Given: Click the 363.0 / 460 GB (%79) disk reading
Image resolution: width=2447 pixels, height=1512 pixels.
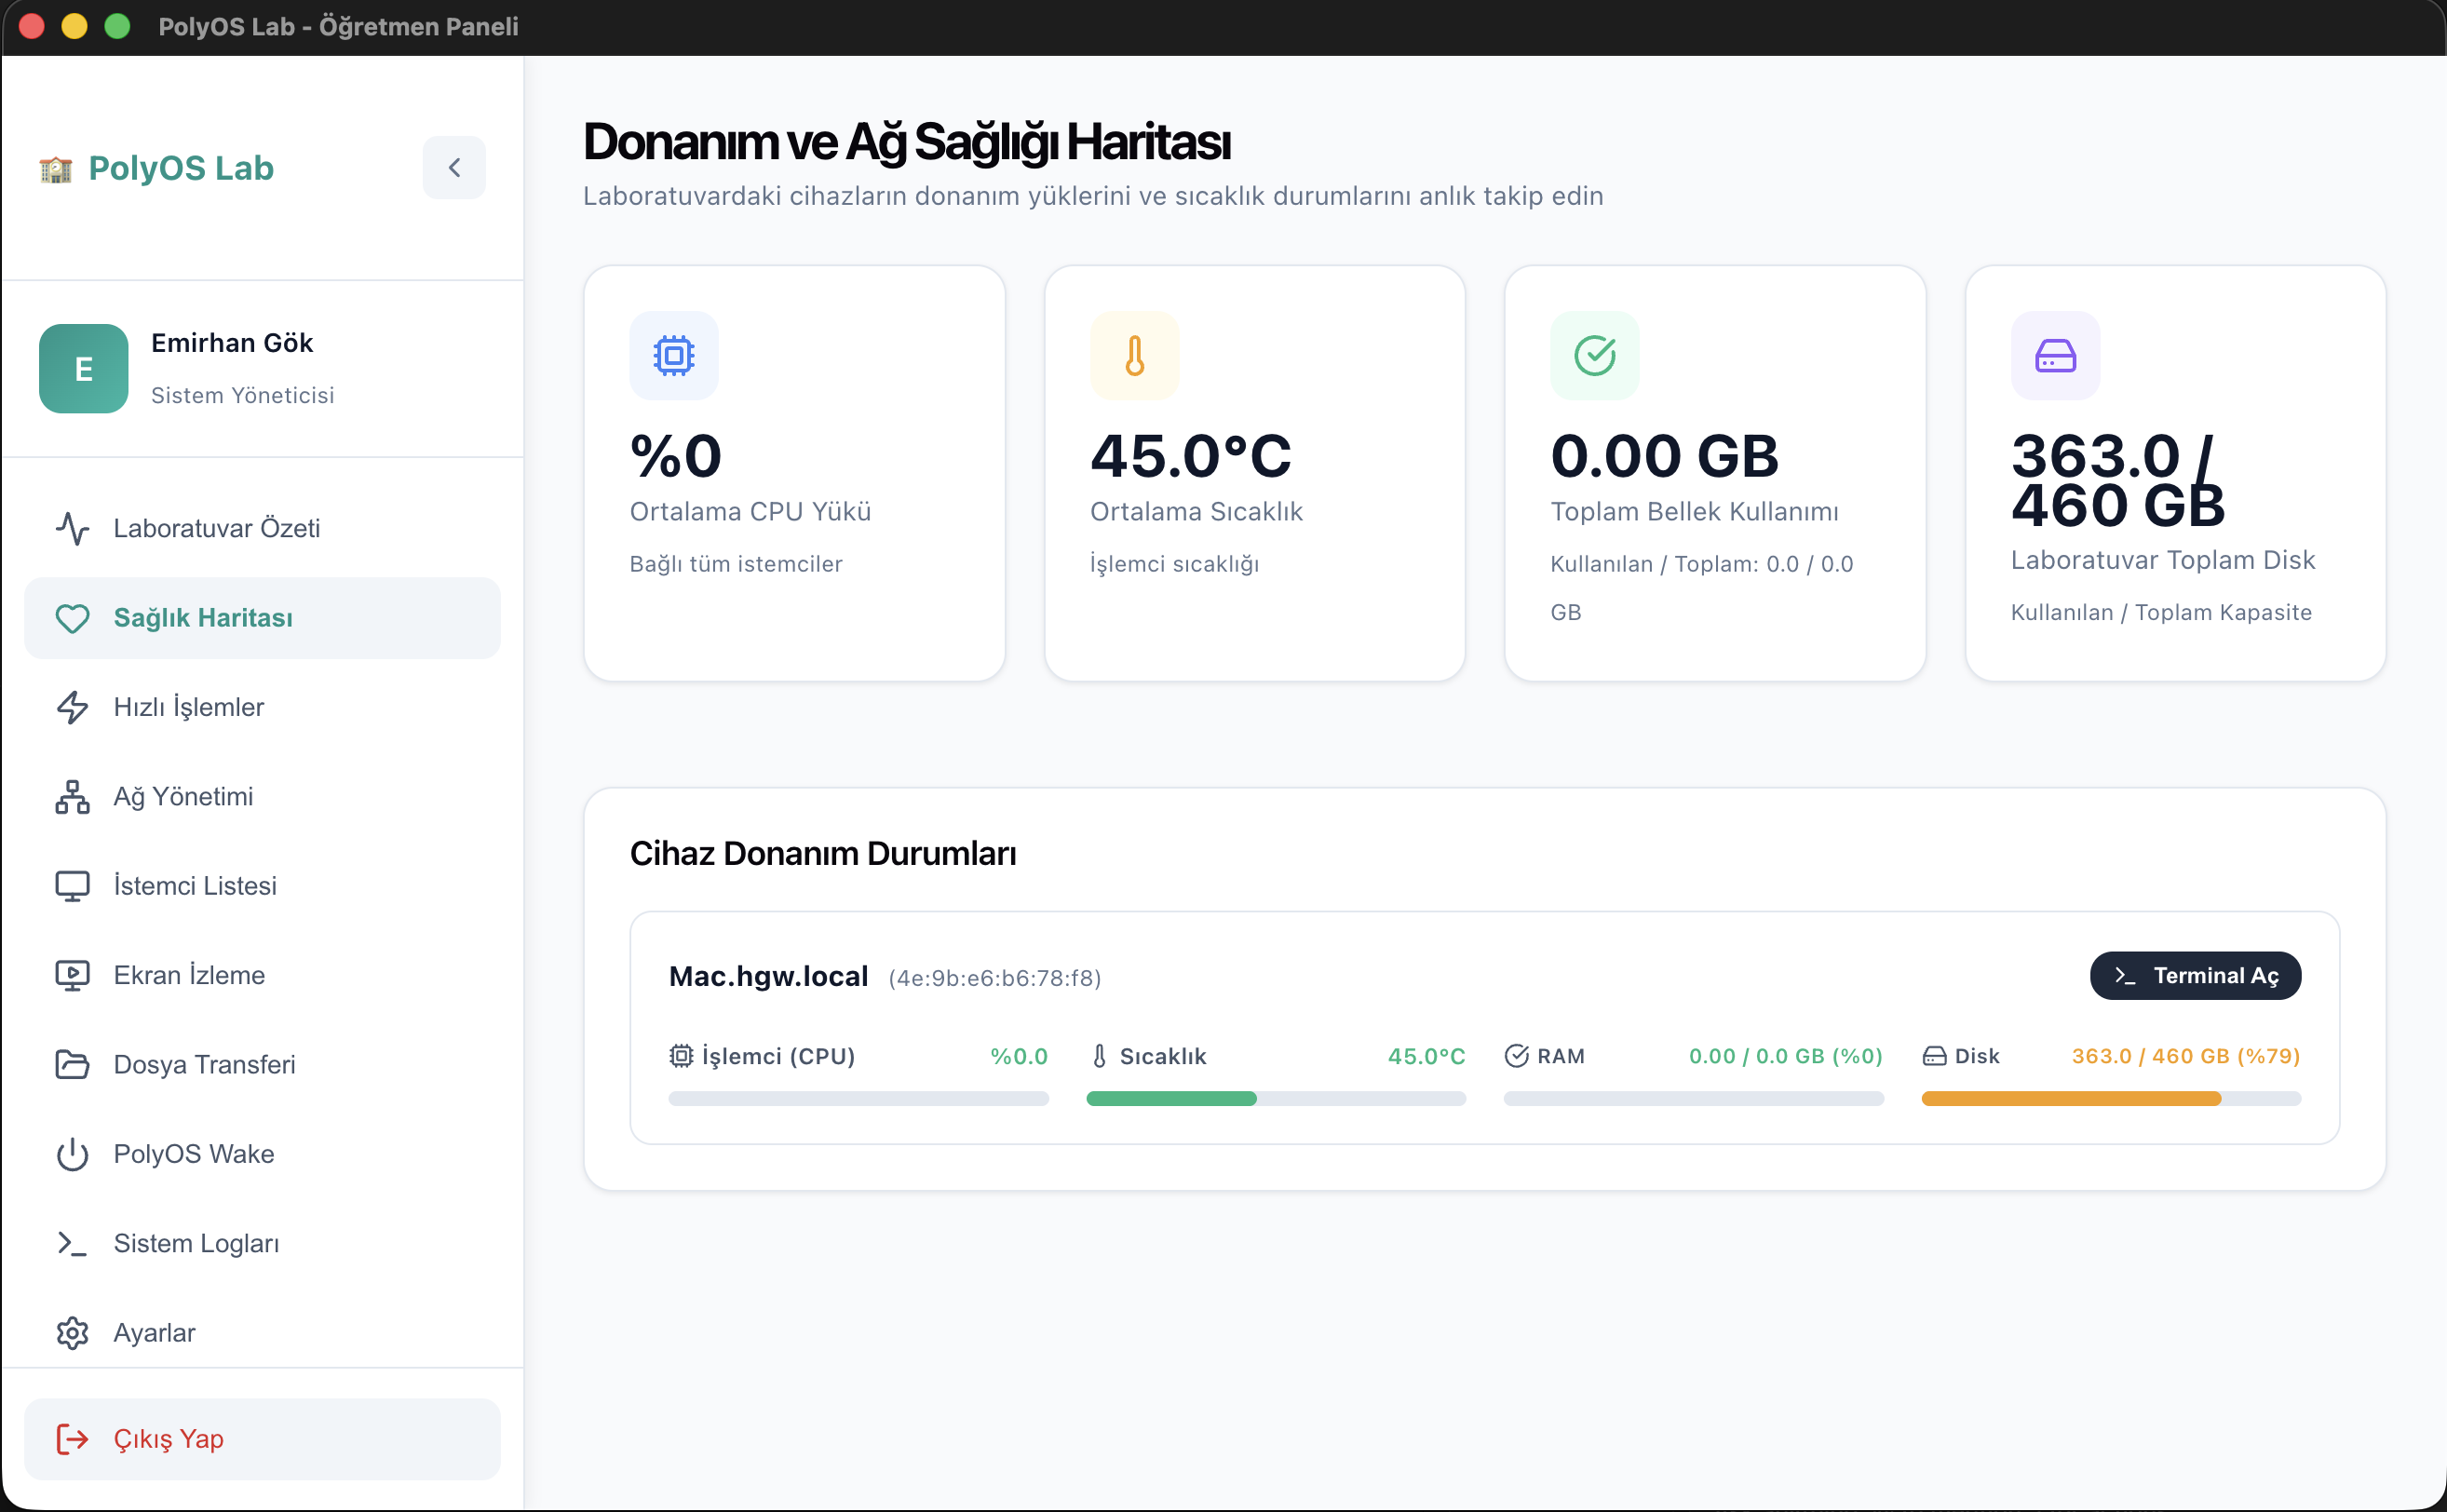Looking at the screenshot, I should click(x=2186, y=1056).
